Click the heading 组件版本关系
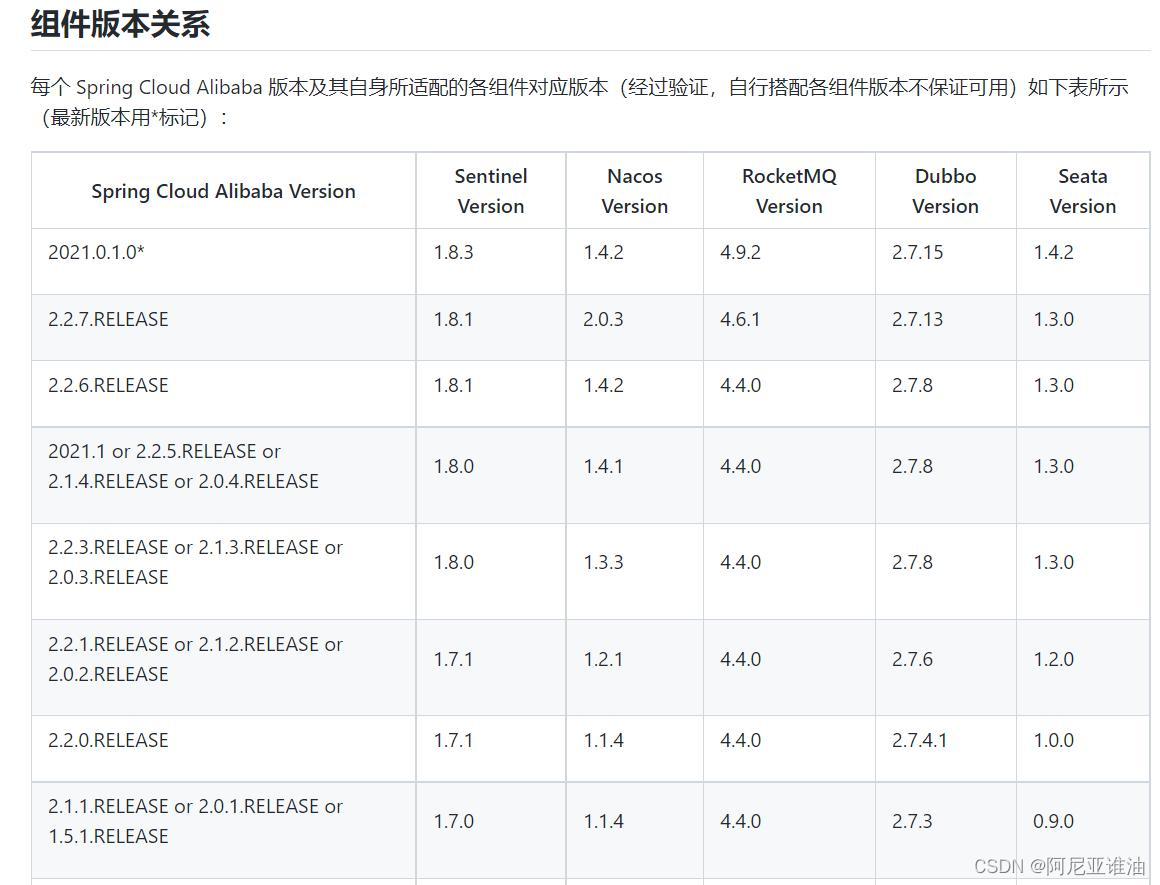 coord(120,24)
